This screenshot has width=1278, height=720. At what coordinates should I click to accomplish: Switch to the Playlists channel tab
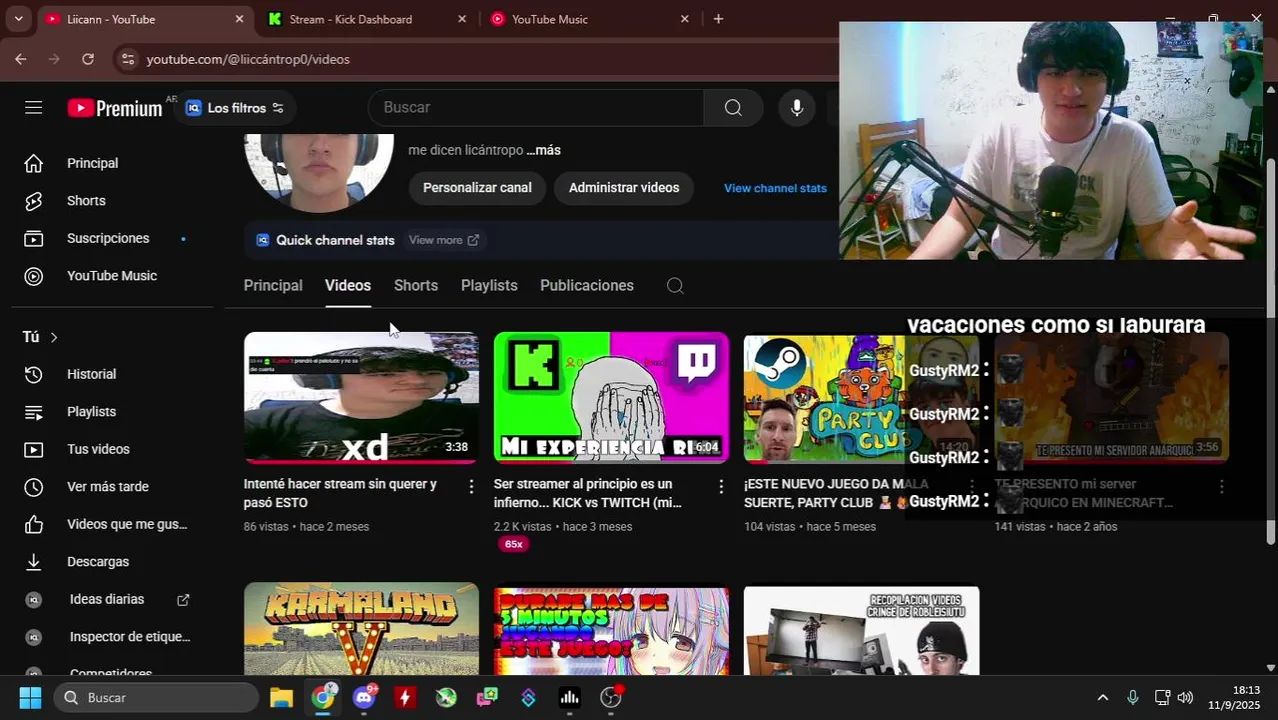point(489,286)
